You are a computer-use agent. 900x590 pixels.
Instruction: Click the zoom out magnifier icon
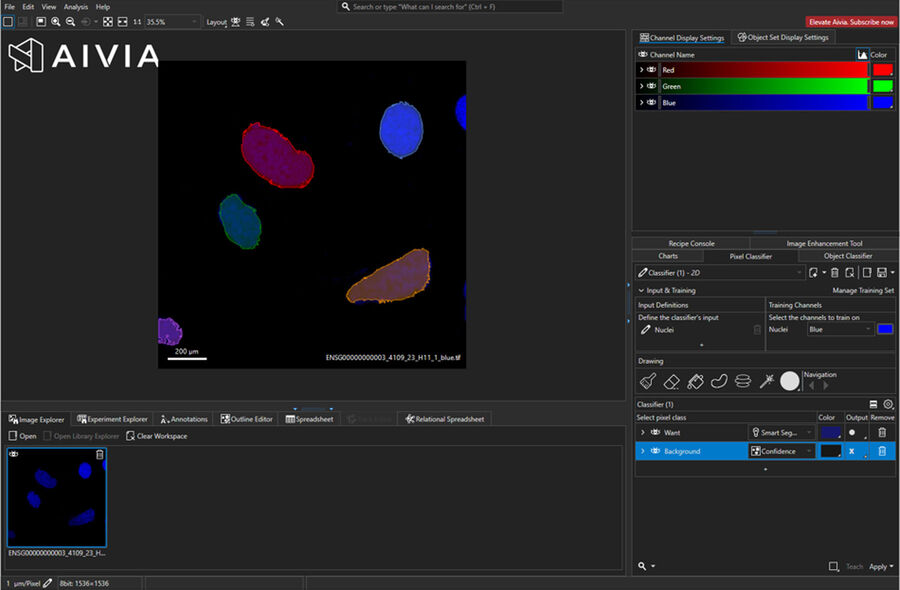[x=70, y=21]
